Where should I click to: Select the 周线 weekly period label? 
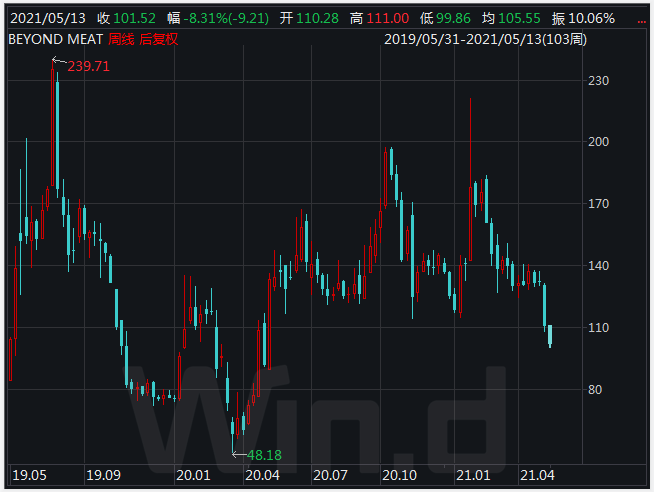[x=121, y=39]
